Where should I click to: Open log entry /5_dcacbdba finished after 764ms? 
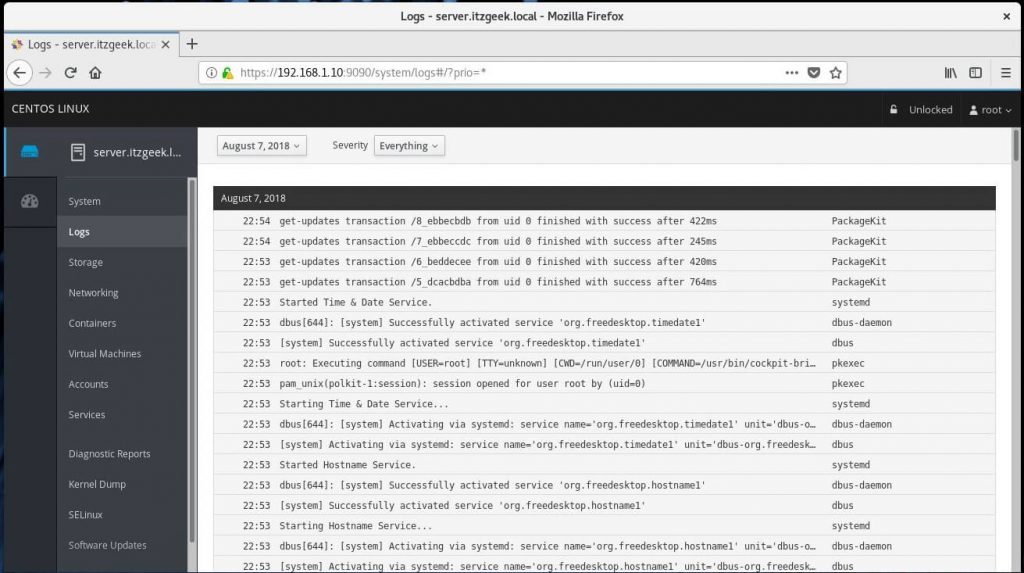pyautogui.click(x=604, y=282)
